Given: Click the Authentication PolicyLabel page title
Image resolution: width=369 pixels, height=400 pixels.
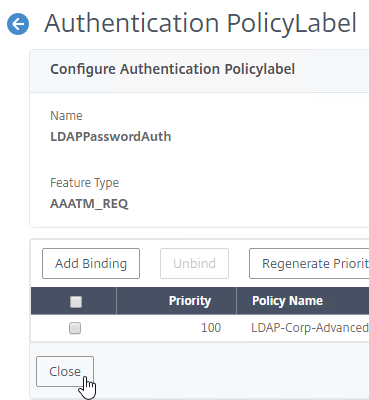Looking at the screenshot, I should pyautogui.click(x=201, y=24).
